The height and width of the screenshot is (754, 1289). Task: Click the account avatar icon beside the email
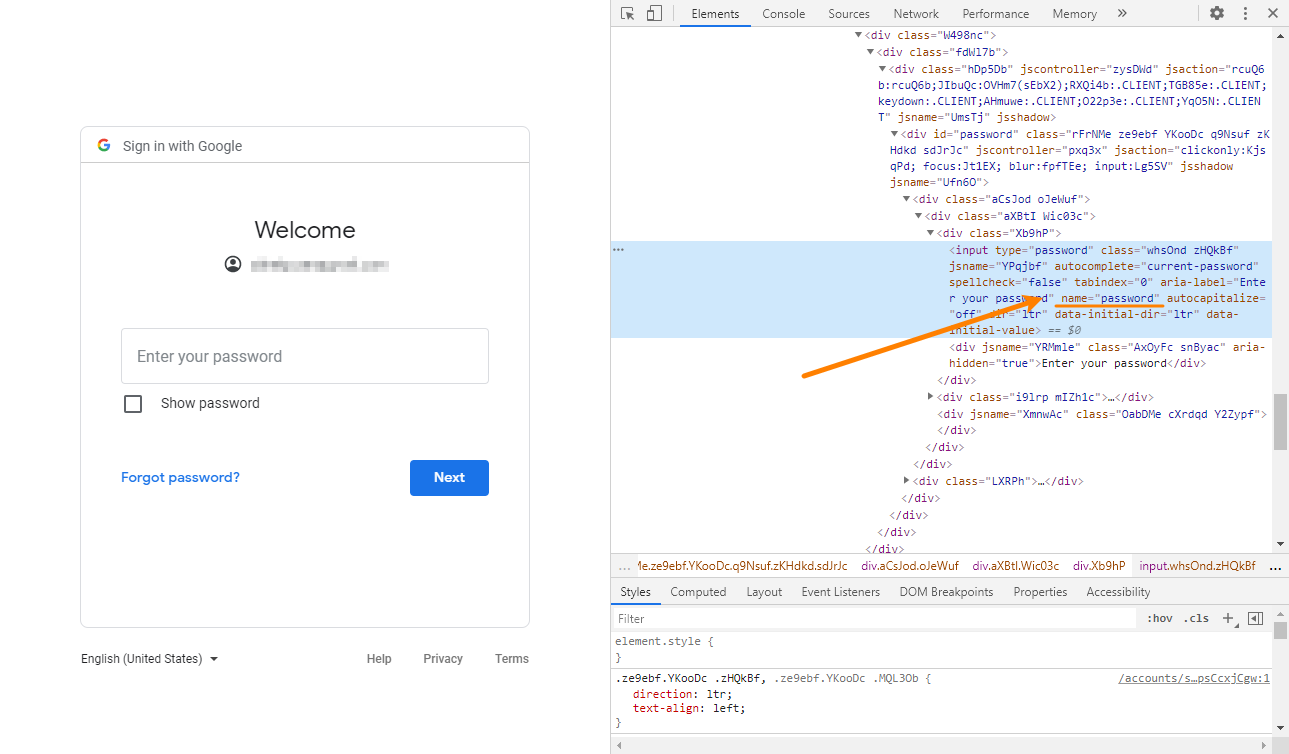click(x=233, y=263)
